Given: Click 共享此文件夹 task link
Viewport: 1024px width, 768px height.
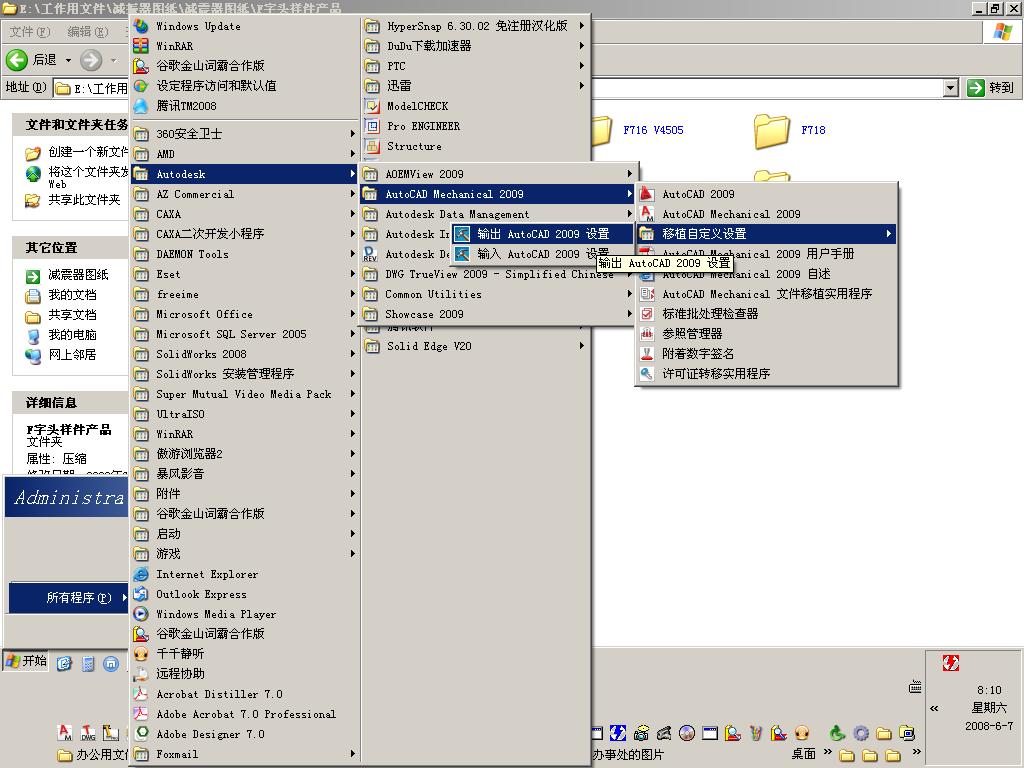Looking at the screenshot, I should click(x=72, y=200).
